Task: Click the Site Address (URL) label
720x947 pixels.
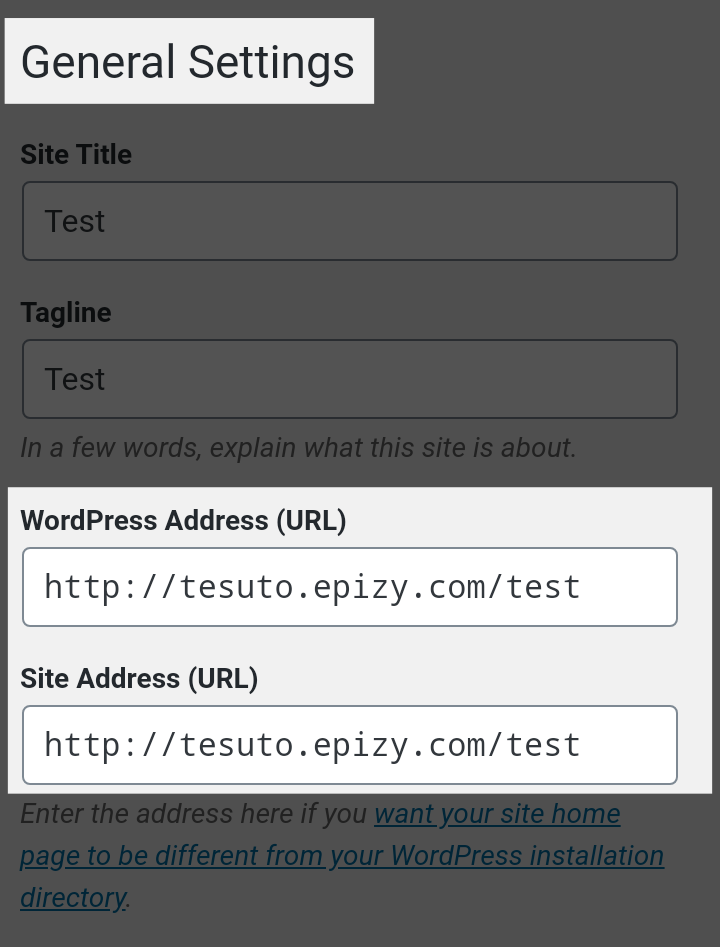Action: coord(139,678)
